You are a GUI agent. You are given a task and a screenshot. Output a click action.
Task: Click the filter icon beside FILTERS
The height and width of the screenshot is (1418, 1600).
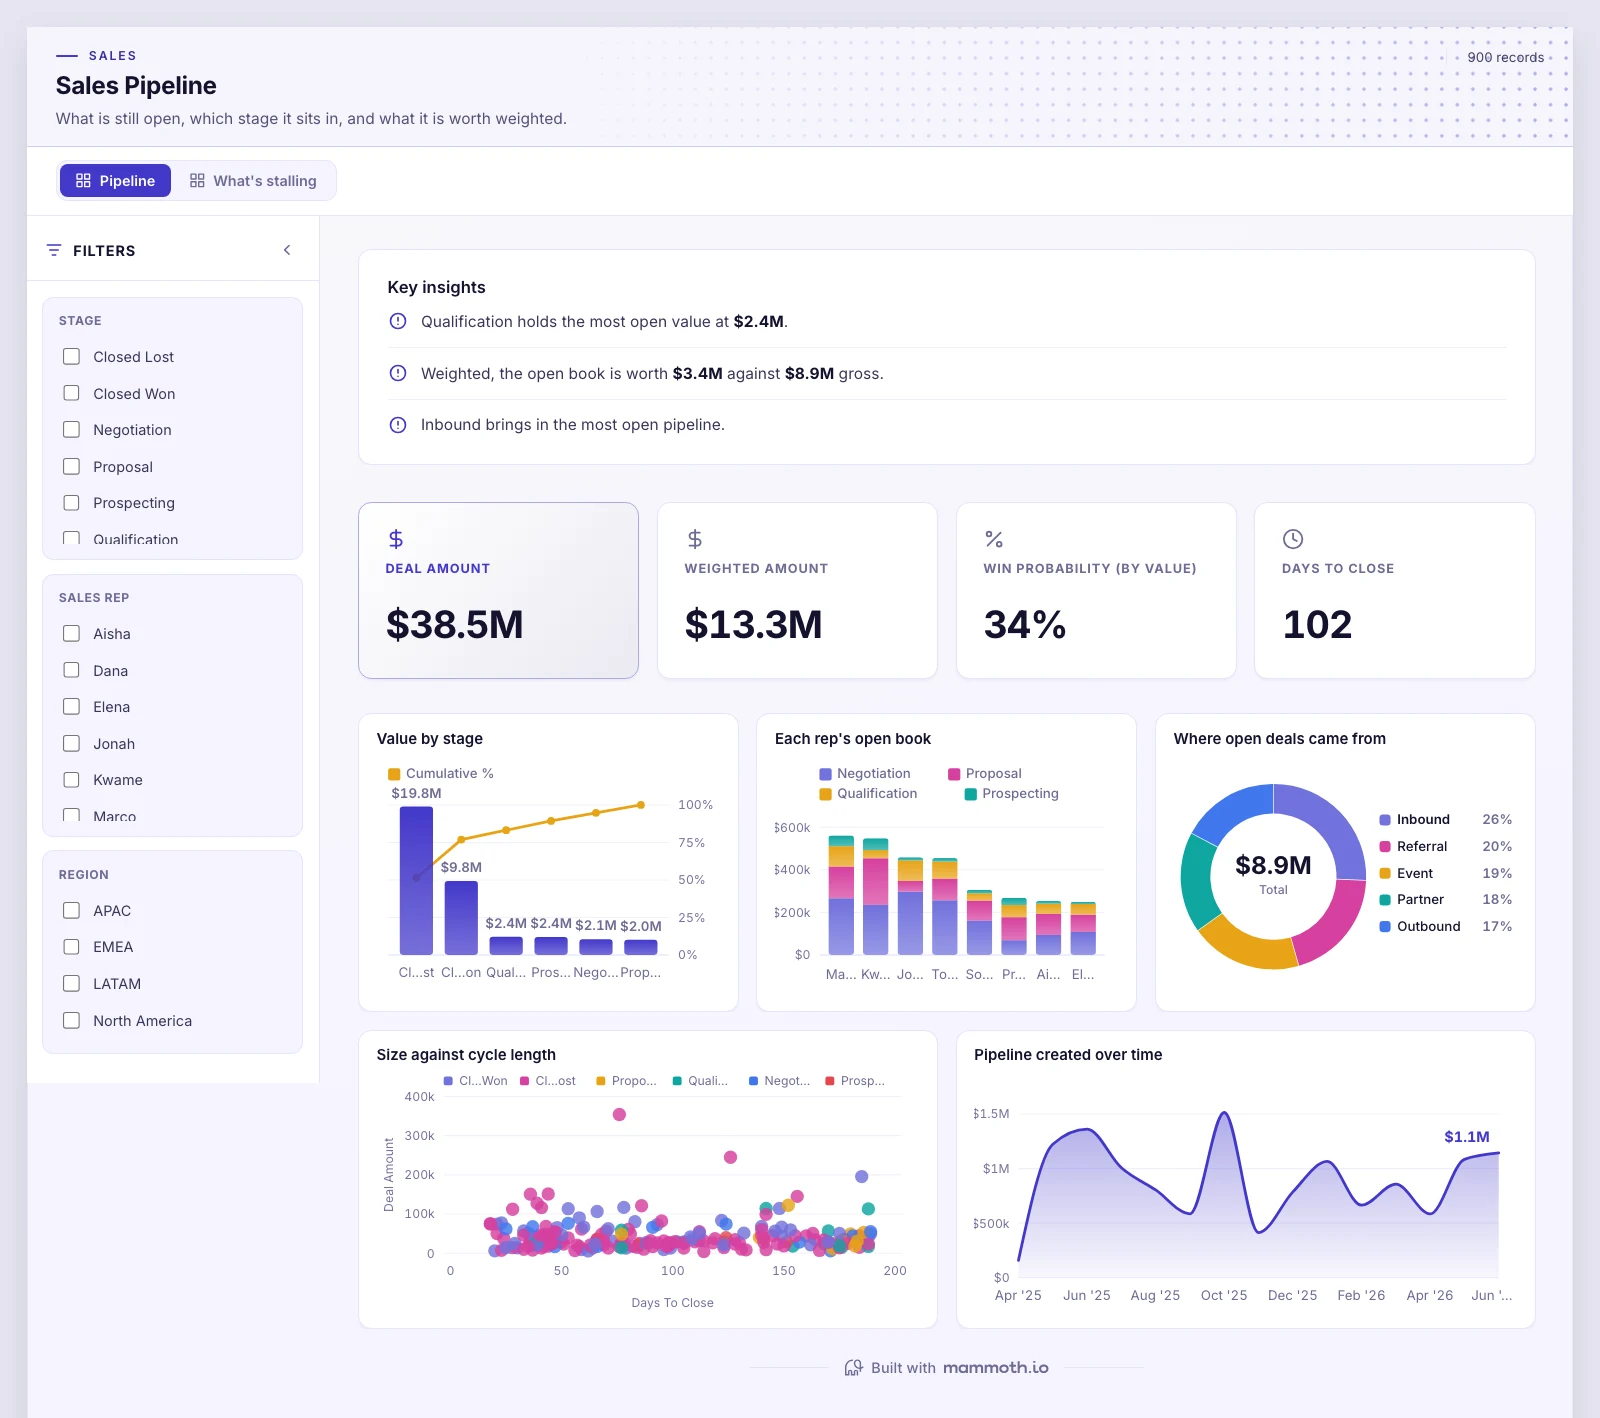(x=54, y=250)
